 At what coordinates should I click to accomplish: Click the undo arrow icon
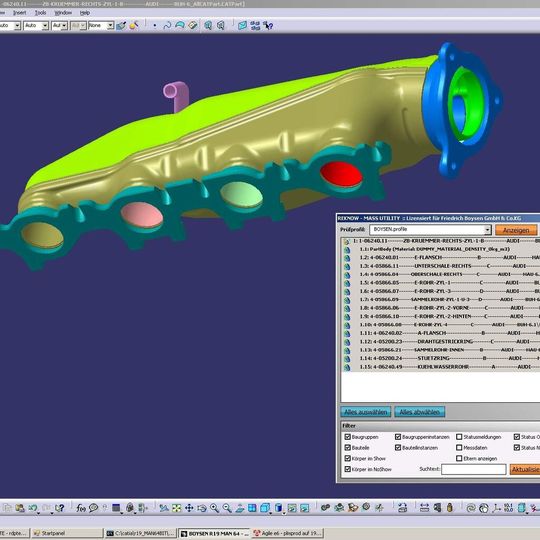pyautogui.click(x=33, y=508)
